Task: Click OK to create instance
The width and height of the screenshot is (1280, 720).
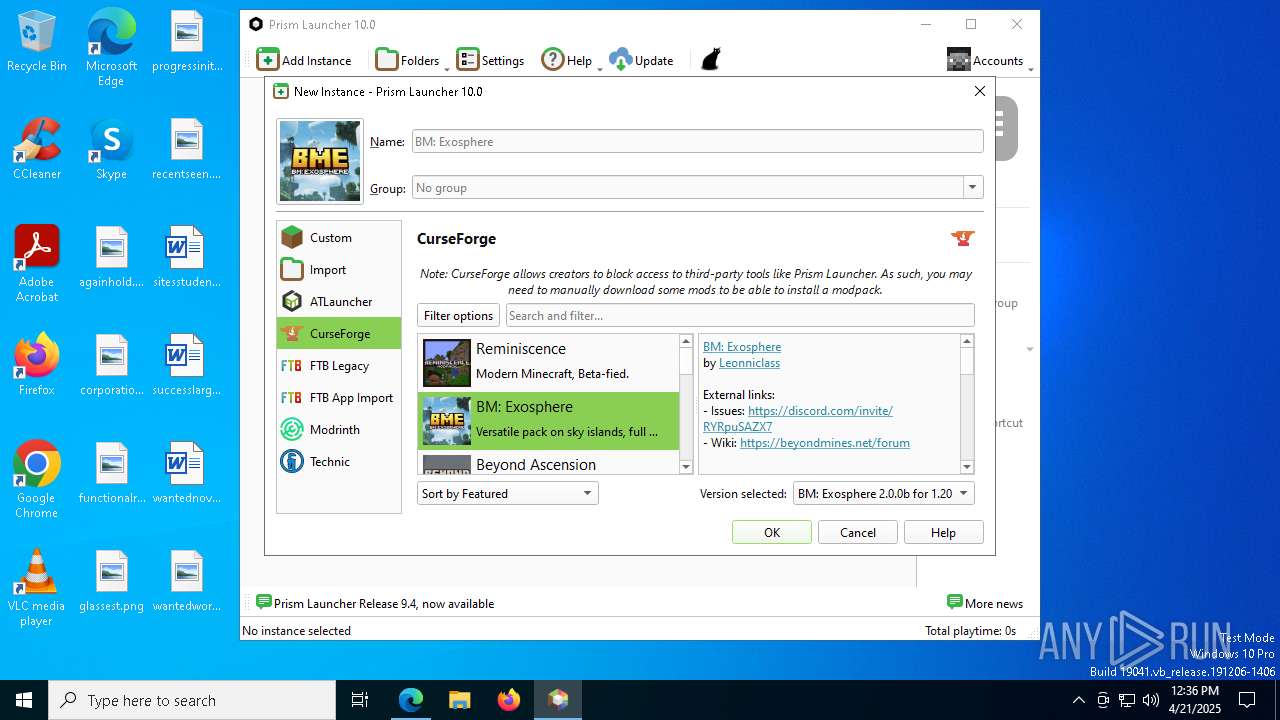Action: [772, 532]
